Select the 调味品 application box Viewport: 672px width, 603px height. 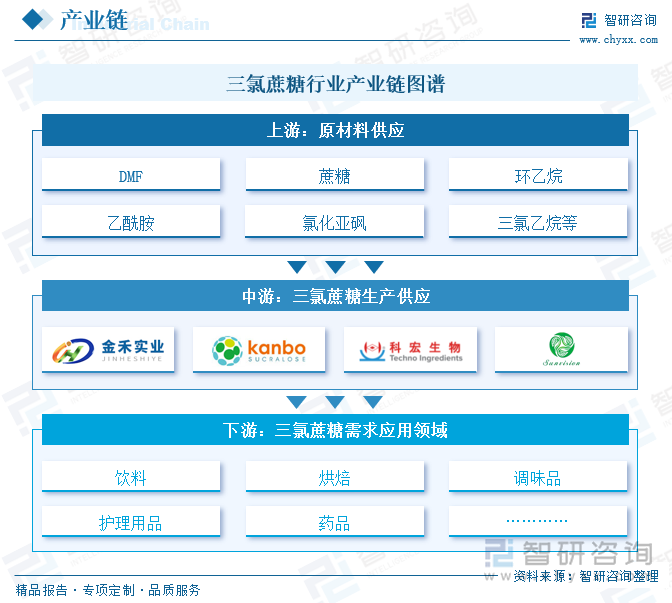(538, 477)
